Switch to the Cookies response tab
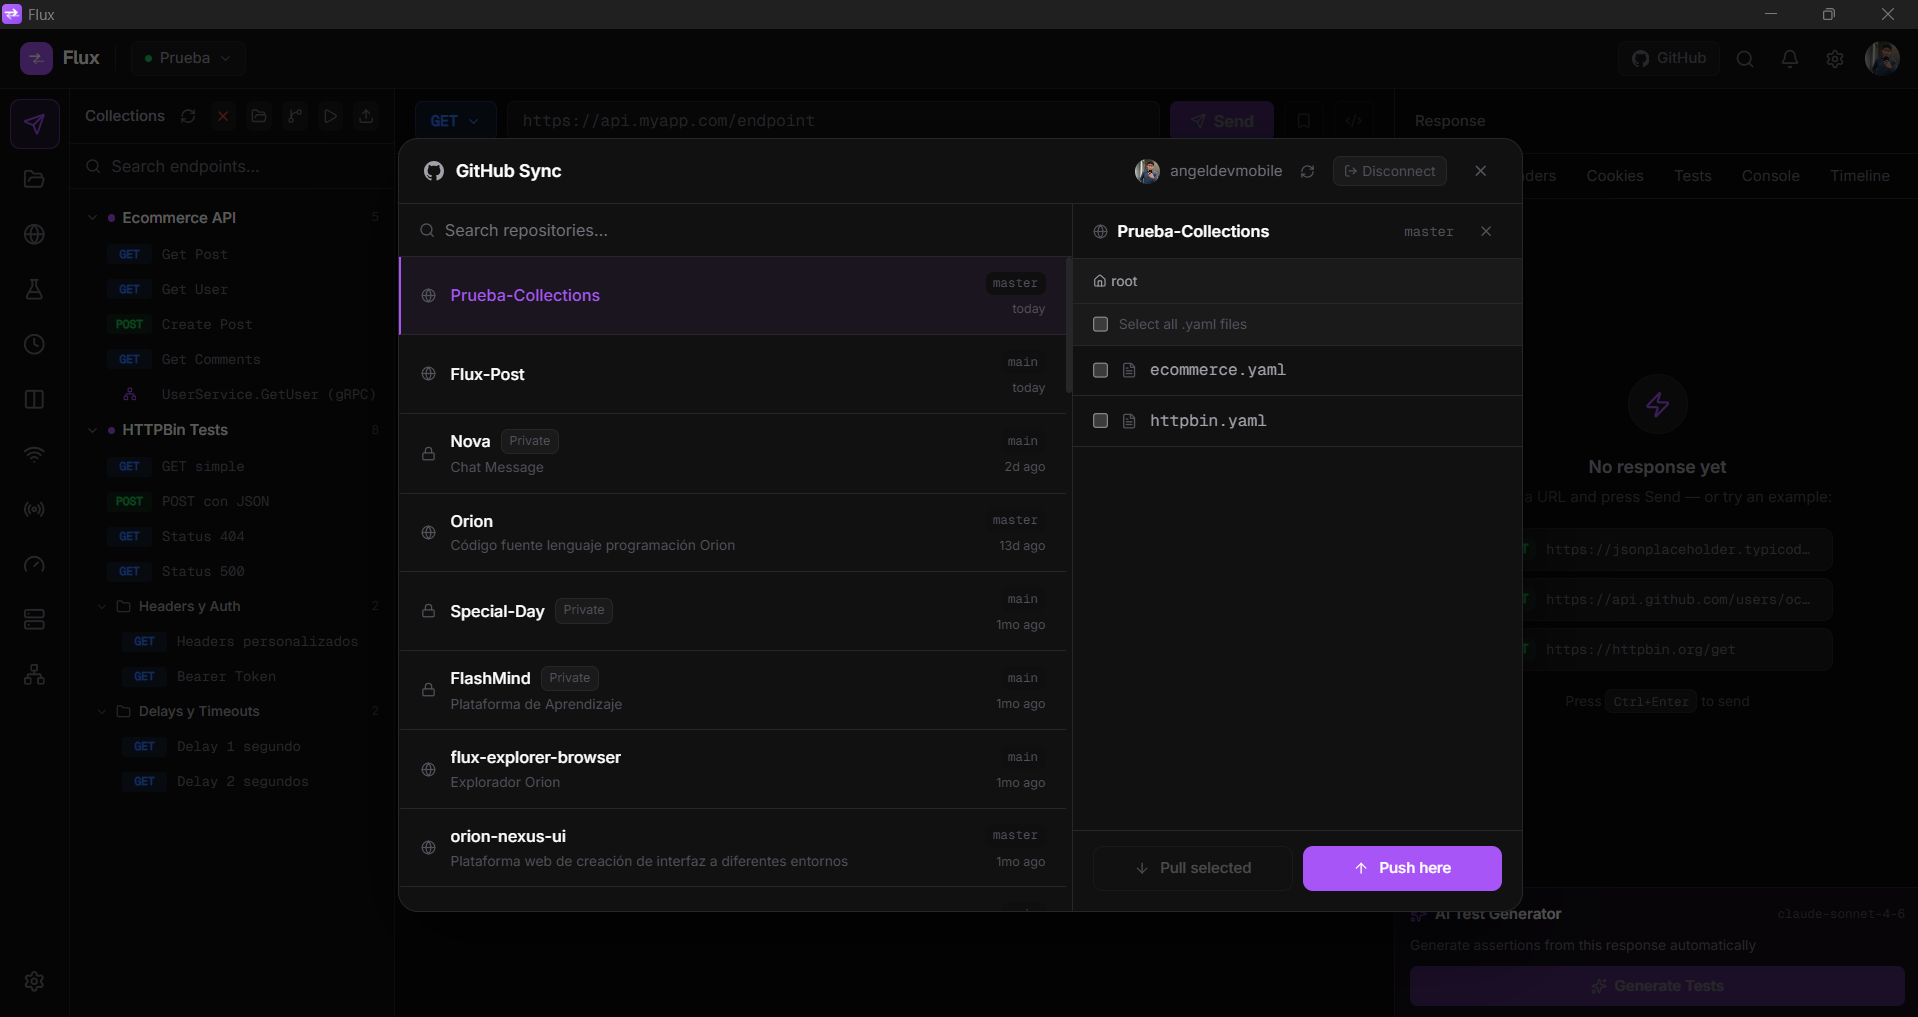Image resolution: width=1918 pixels, height=1017 pixels. pyautogui.click(x=1615, y=176)
